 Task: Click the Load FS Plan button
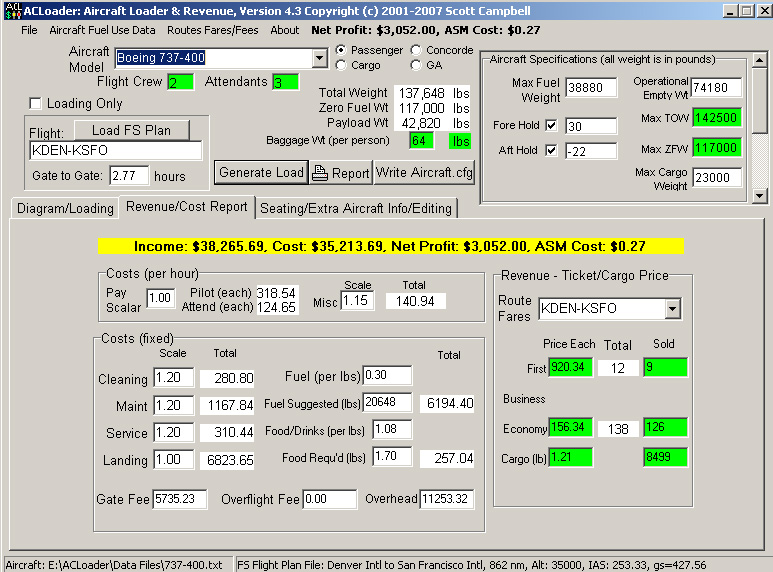131,130
